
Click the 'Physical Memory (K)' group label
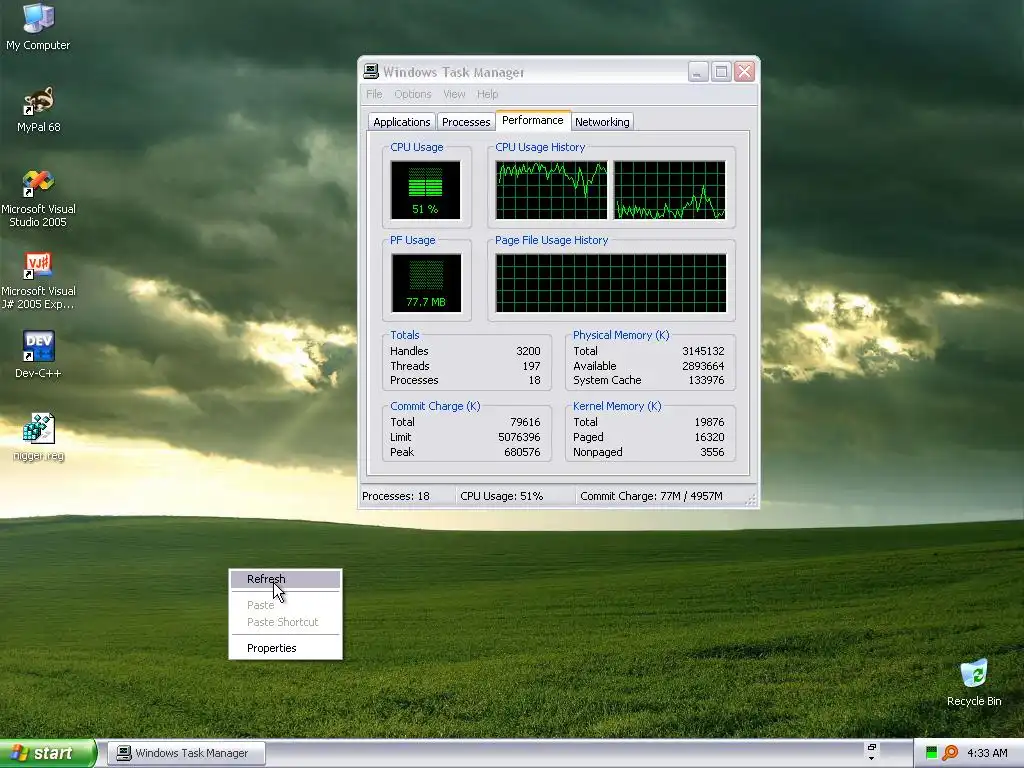[x=621, y=335]
